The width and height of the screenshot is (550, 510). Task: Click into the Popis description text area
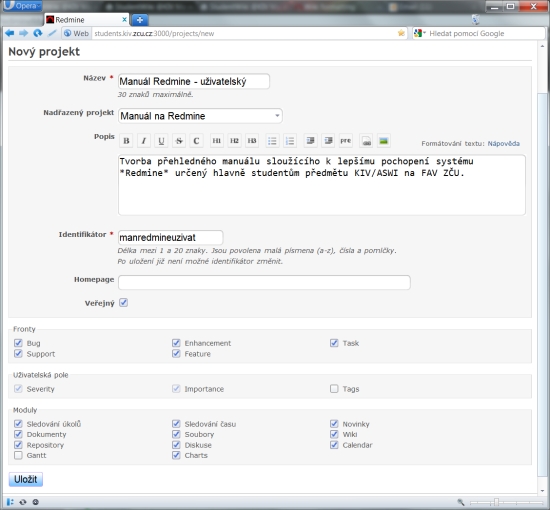click(x=322, y=185)
